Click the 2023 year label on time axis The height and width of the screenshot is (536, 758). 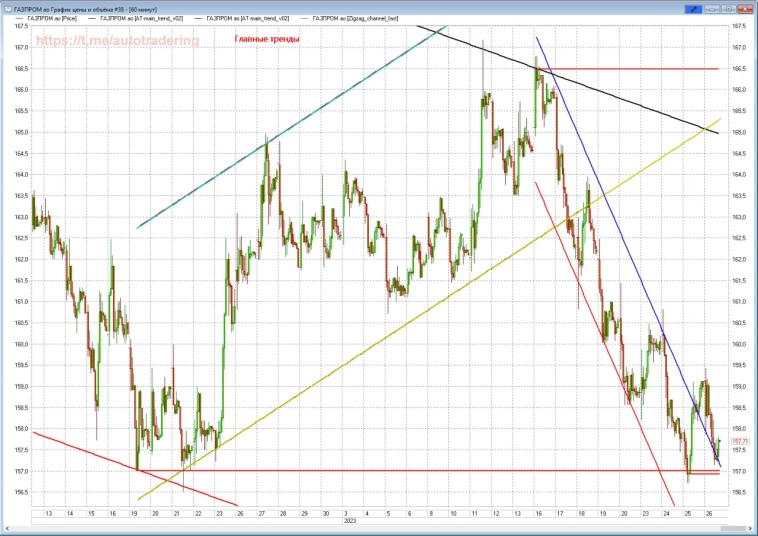click(x=350, y=521)
